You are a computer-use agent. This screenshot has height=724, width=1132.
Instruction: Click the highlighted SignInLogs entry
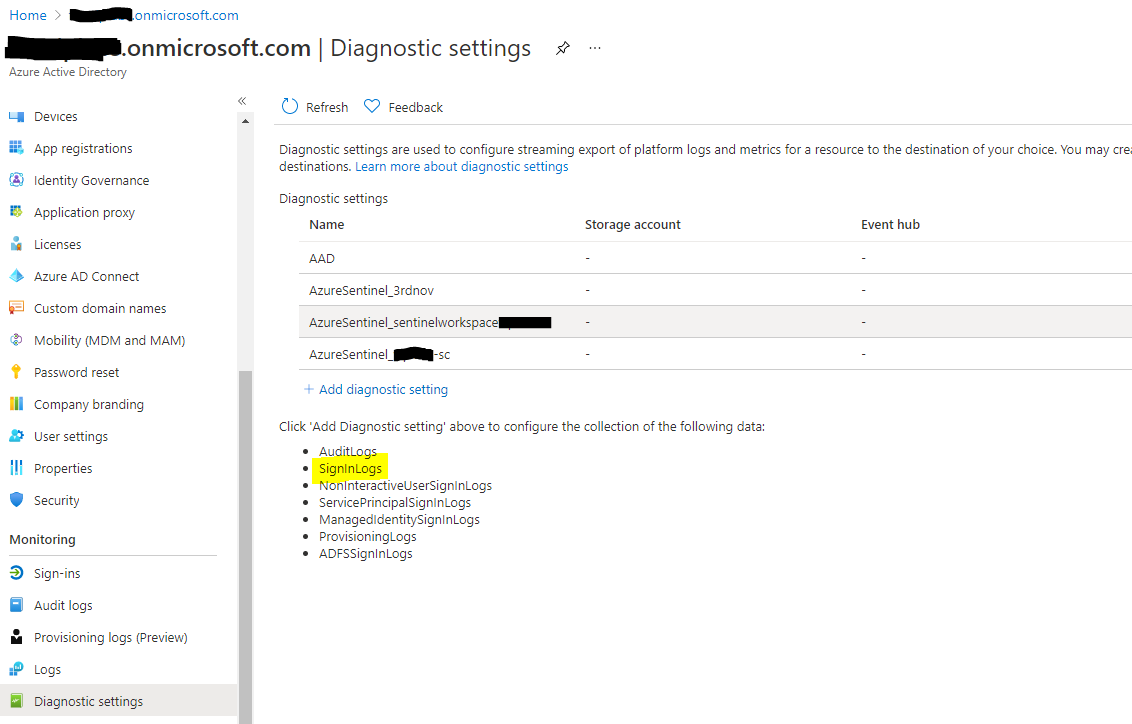click(x=350, y=468)
